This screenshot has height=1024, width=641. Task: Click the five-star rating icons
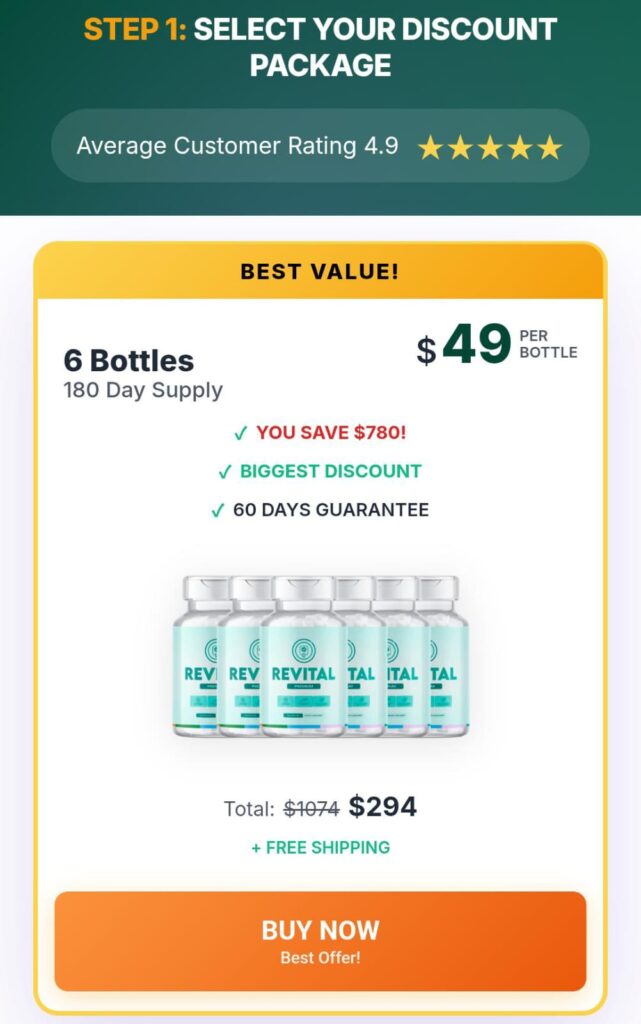click(x=490, y=148)
